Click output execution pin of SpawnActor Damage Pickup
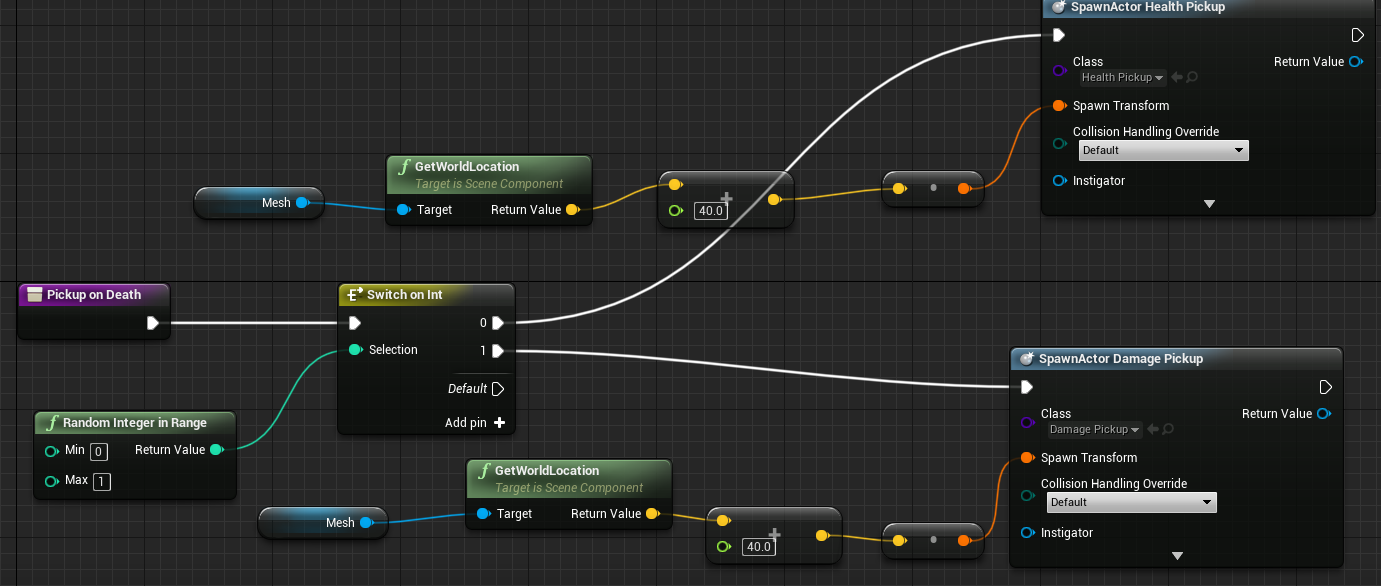The height and width of the screenshot is (586, 1381). click(1325, 387)
